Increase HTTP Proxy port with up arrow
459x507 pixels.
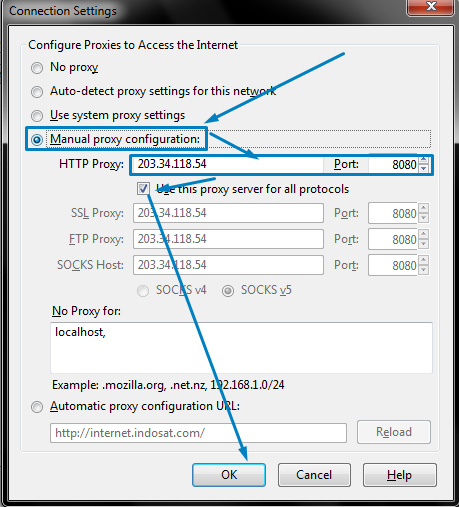pyautogui.click(x=423, y=160)
